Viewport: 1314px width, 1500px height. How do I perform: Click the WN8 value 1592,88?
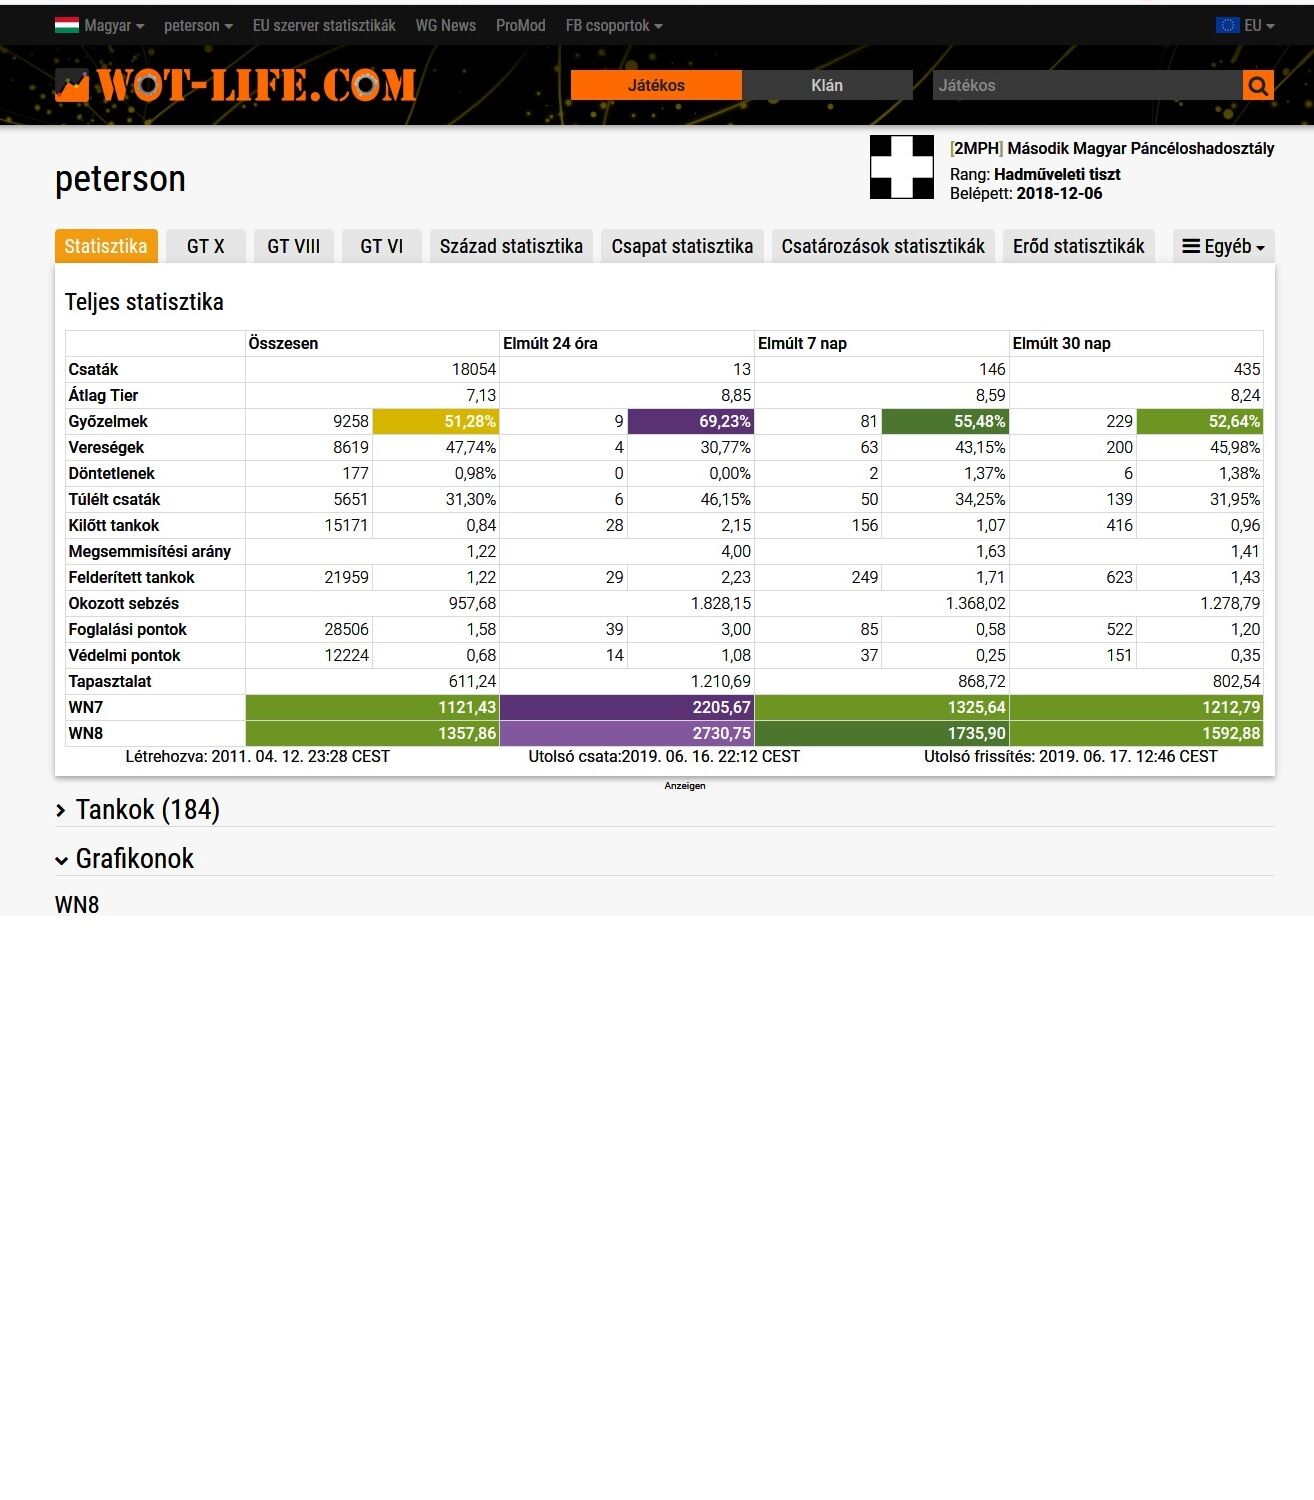[x=1231, y=733]
